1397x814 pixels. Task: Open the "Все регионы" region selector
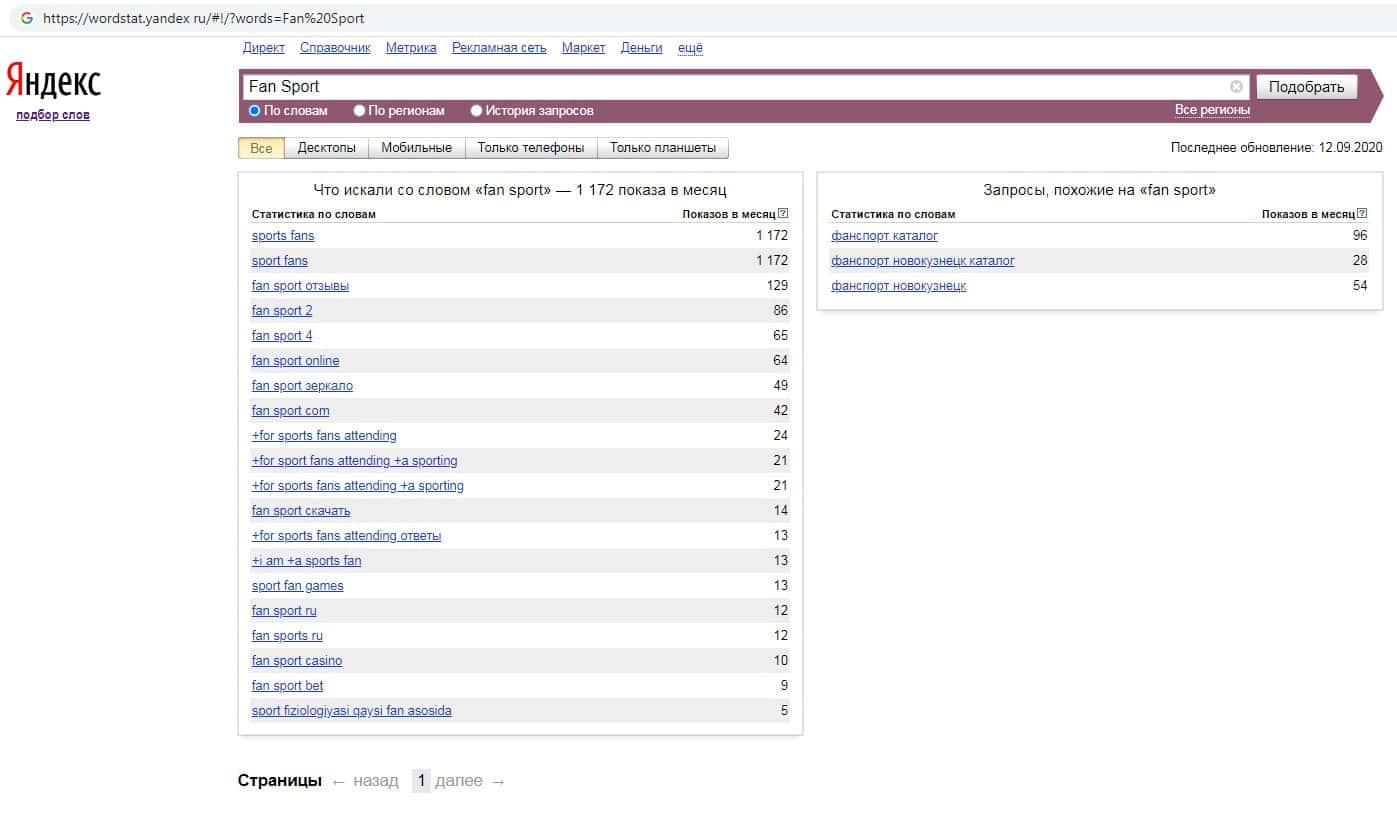point(1212,110)
